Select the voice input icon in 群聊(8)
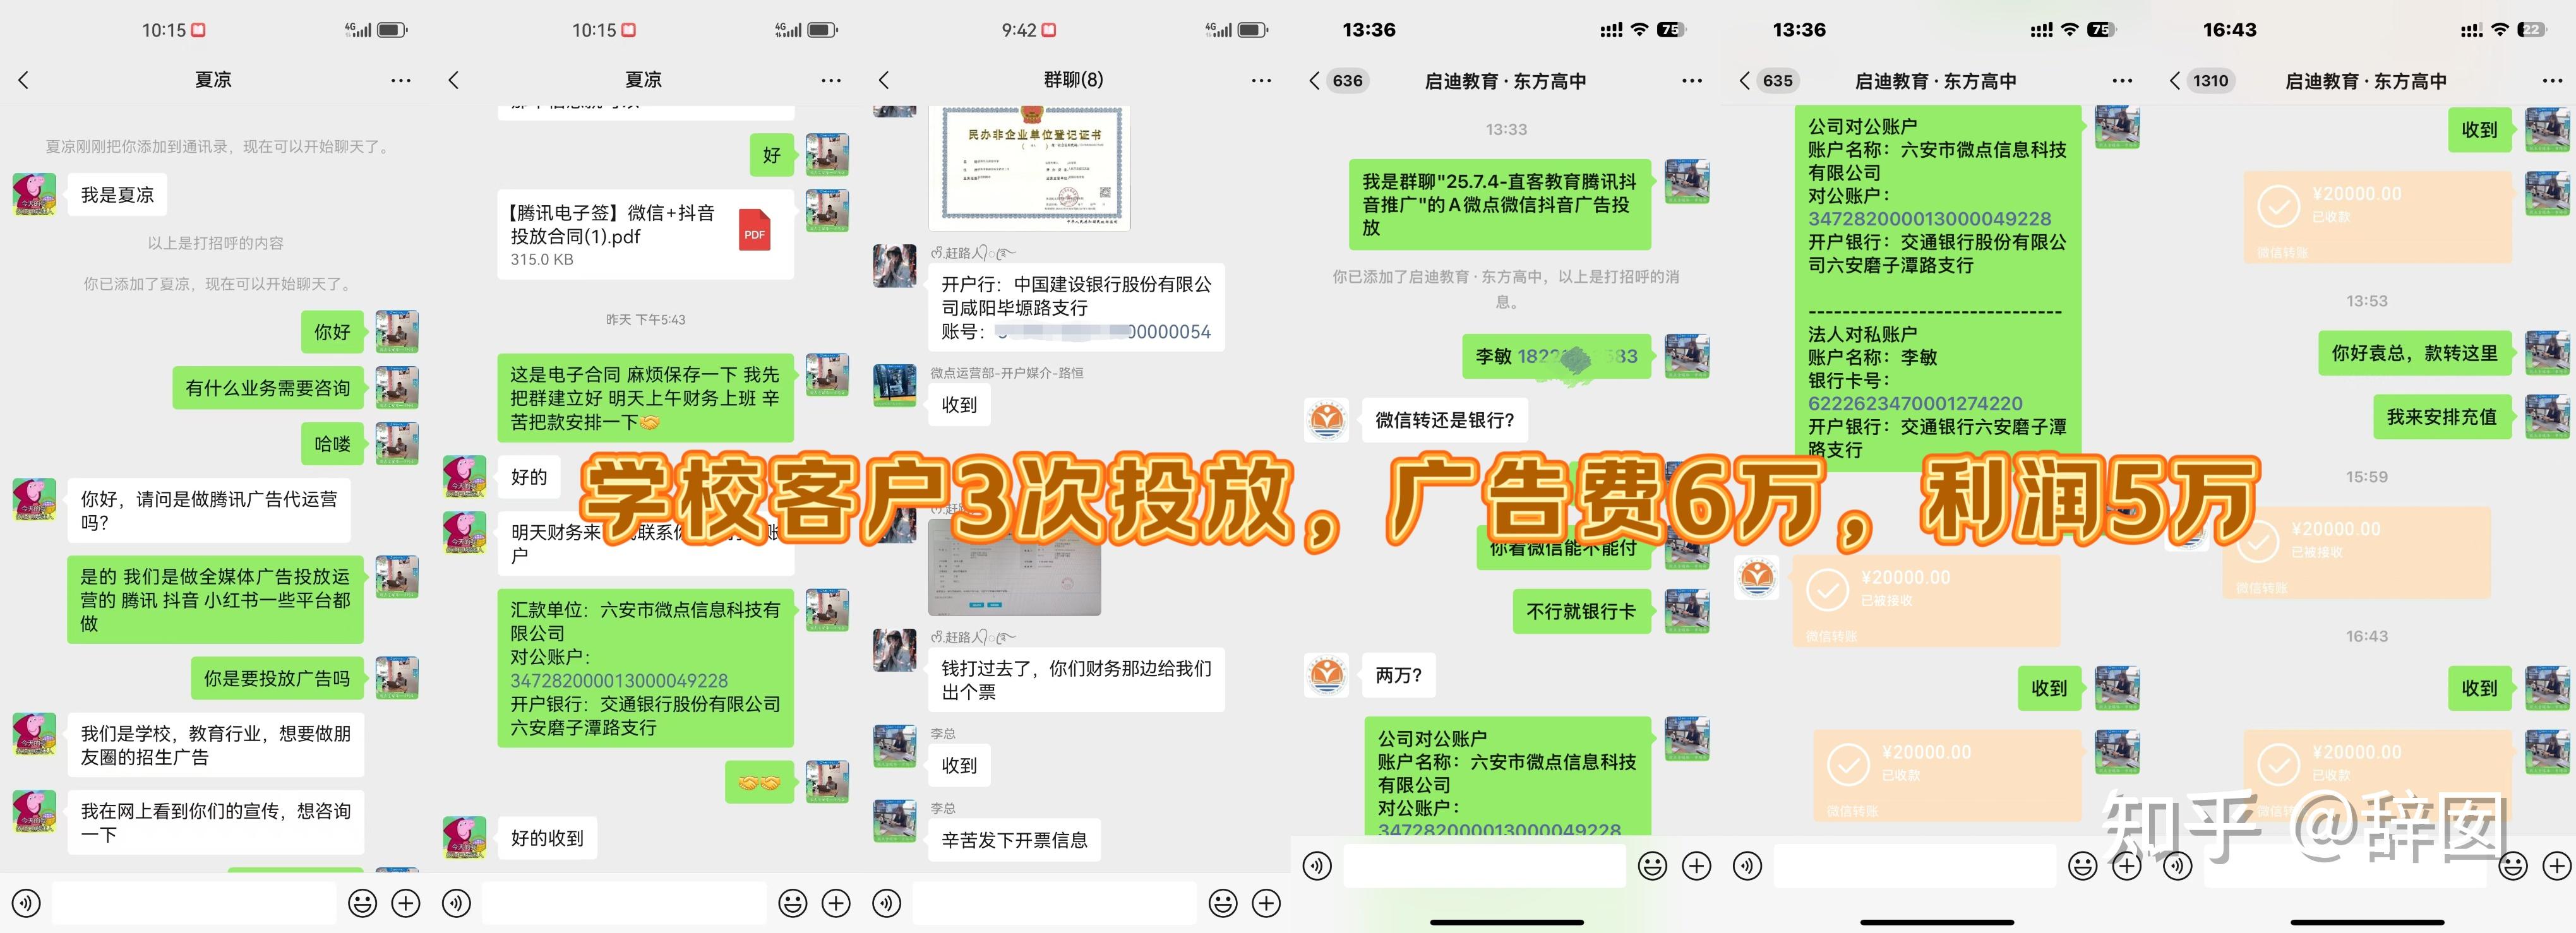 (886, 902)
